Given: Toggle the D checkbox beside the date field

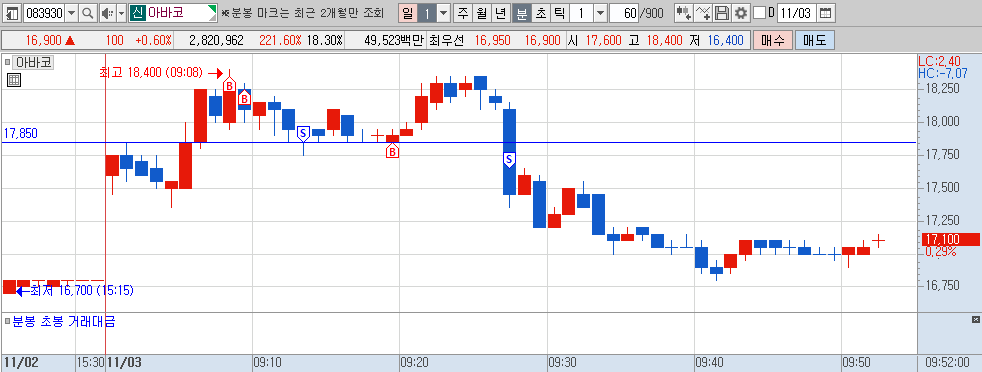Looking at the screenshot, I should tap(759, 13).
